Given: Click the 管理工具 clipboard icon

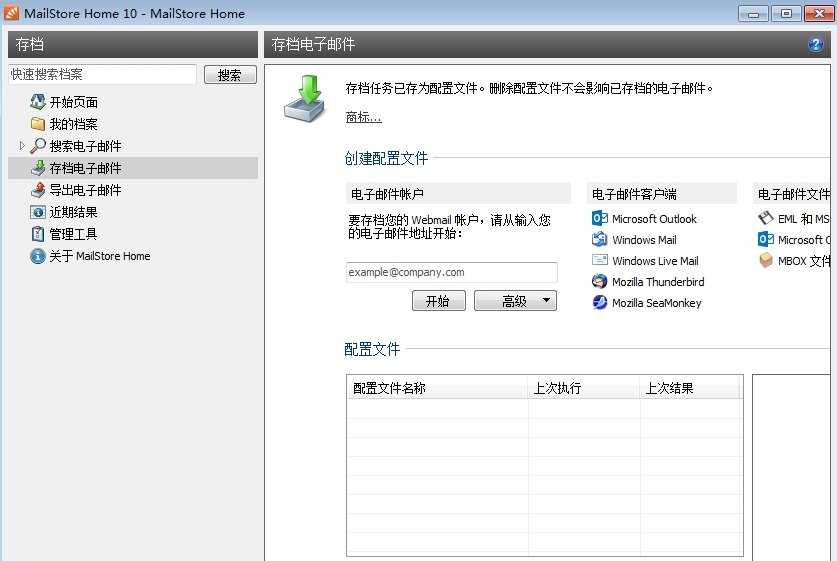Looking at the screenshot, I should tap(37, 234).
